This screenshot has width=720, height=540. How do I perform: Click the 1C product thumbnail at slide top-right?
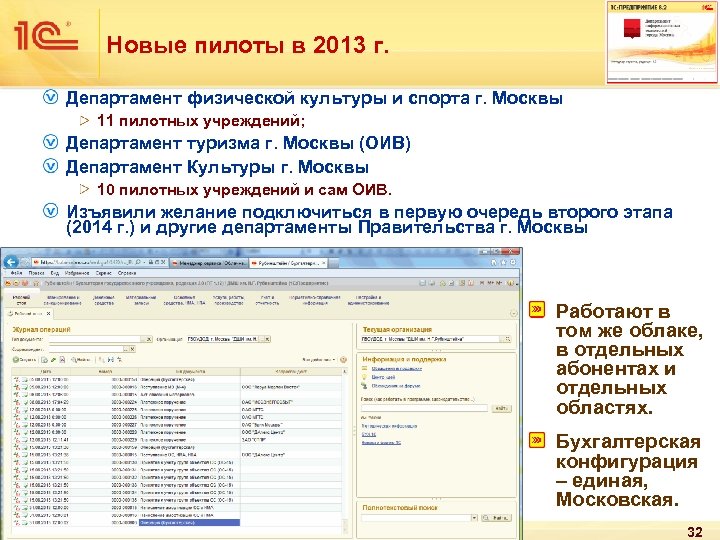point(662,42)
